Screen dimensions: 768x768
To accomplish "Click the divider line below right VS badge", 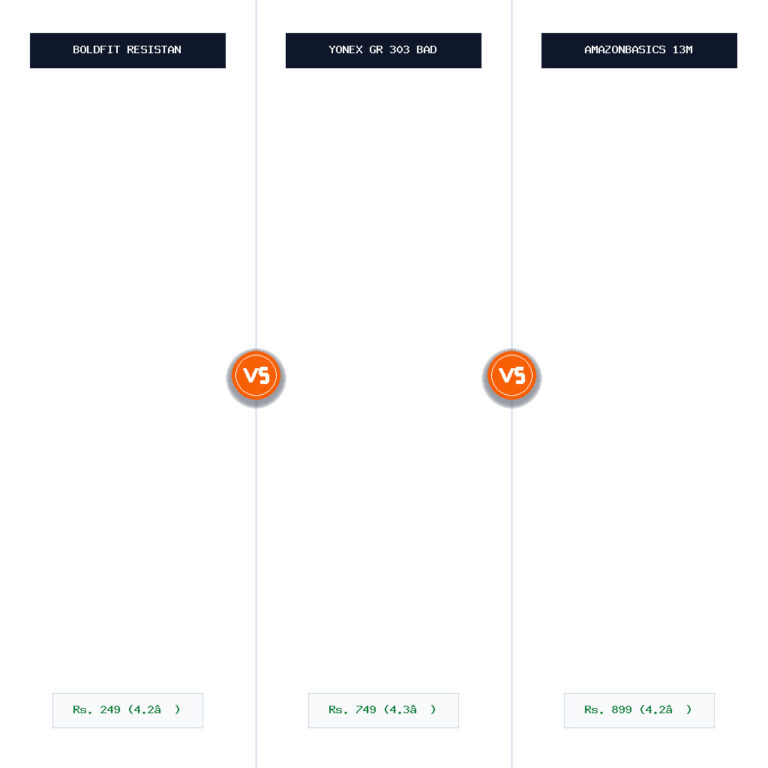I will tap(512, 586).
